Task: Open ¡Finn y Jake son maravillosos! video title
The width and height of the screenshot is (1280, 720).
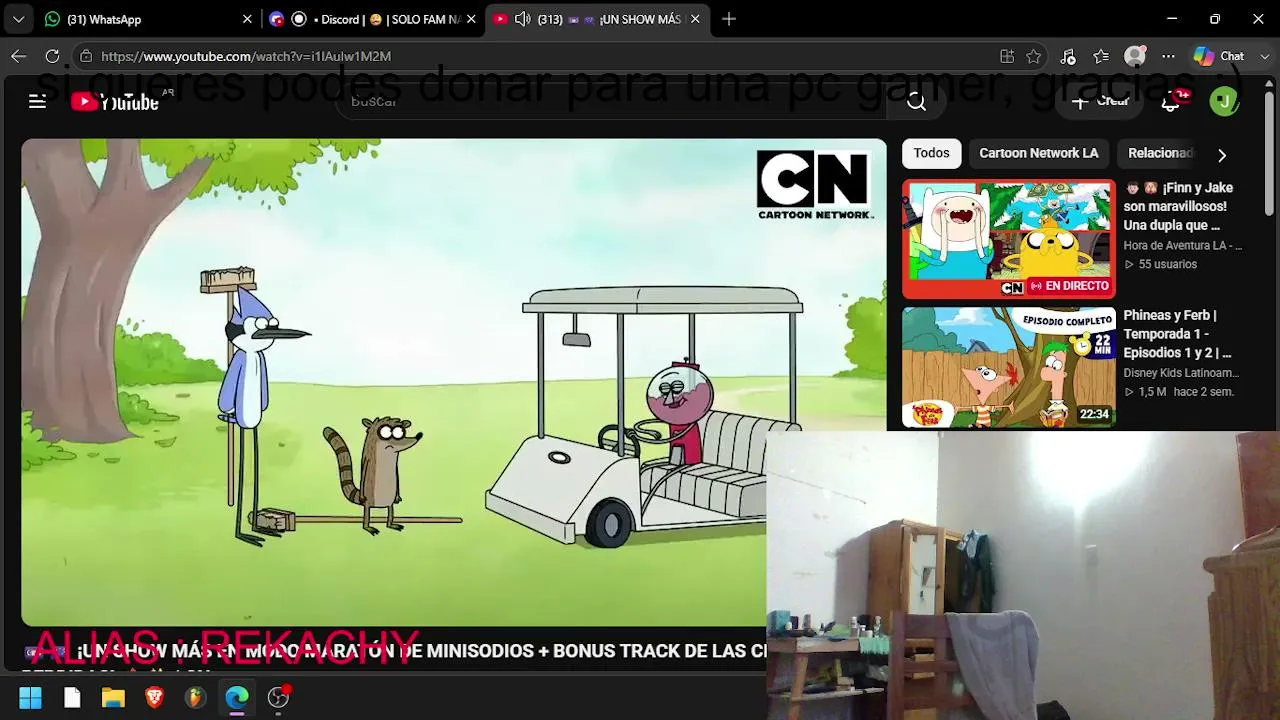Action: (1178, 207)
